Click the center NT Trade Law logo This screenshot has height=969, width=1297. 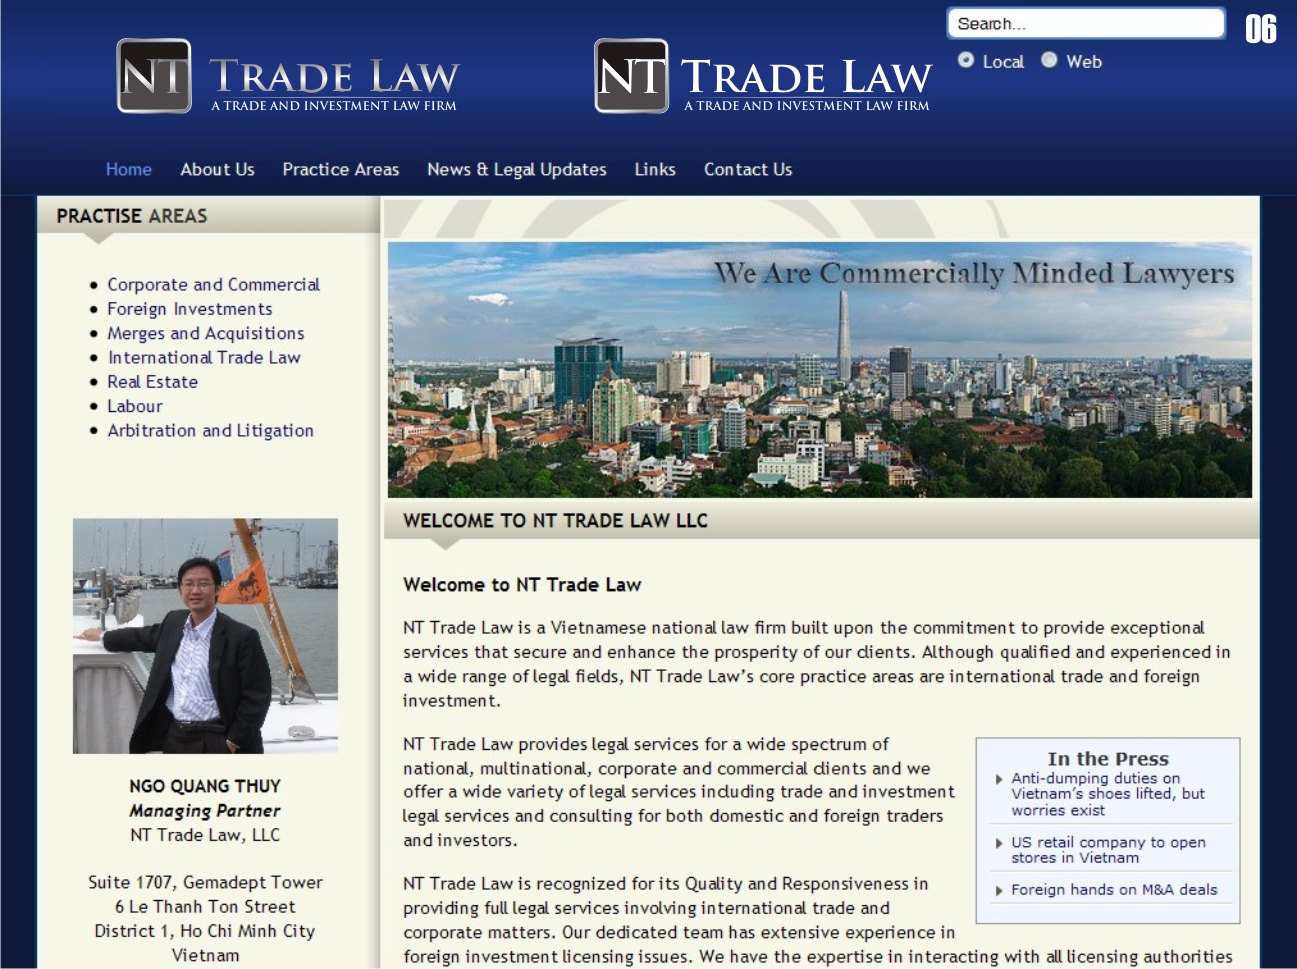click(x=762, y=77)
